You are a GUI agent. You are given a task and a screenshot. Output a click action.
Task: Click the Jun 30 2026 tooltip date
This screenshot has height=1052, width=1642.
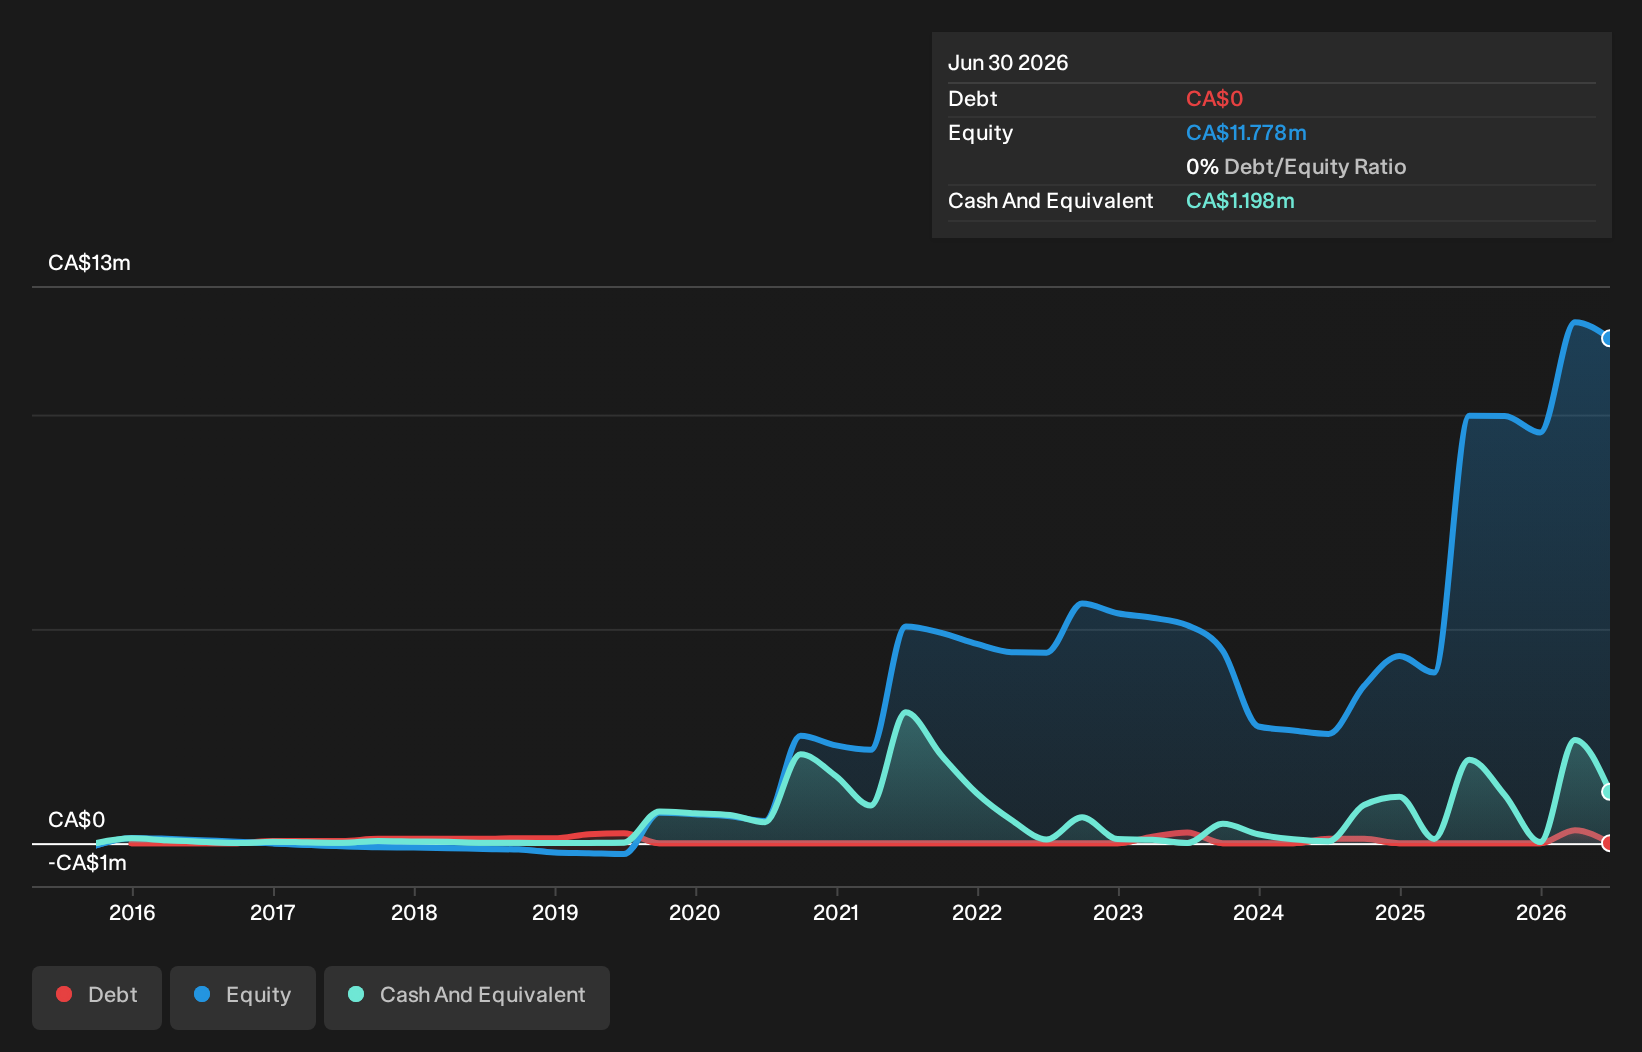tap(1008, 63)
